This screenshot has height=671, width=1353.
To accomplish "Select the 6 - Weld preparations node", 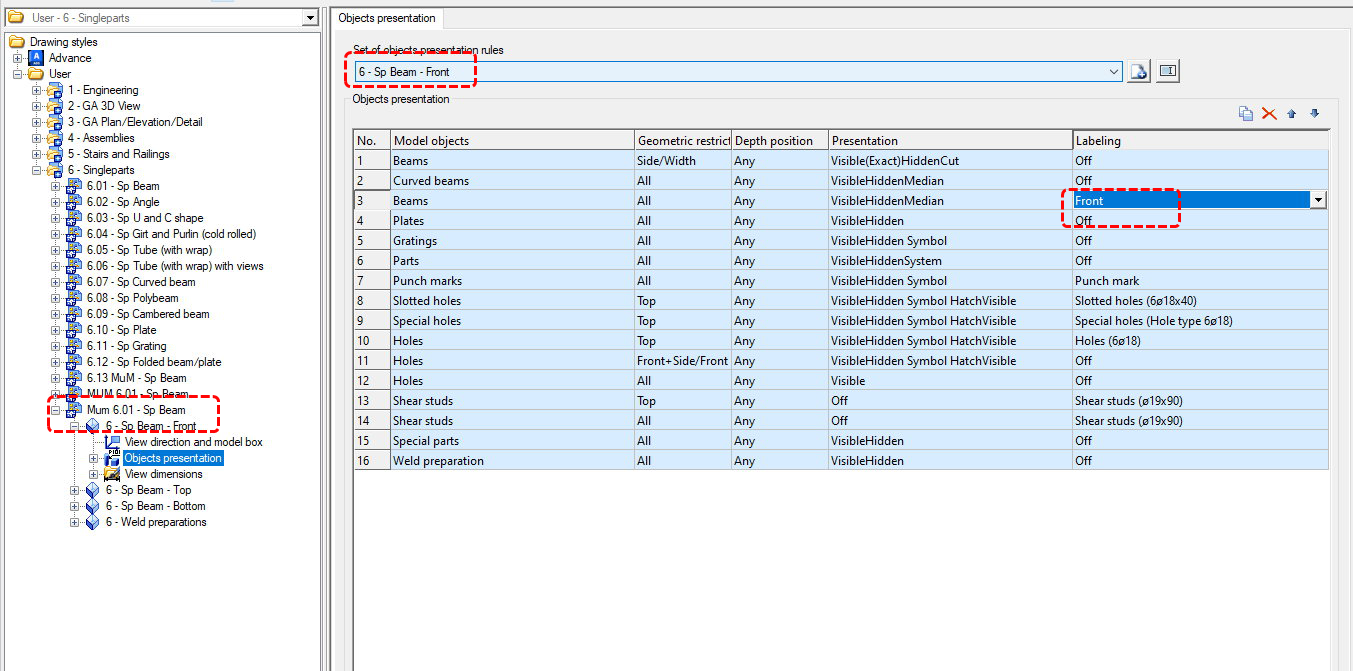I will pyautogui.click(x=156, y=522).
